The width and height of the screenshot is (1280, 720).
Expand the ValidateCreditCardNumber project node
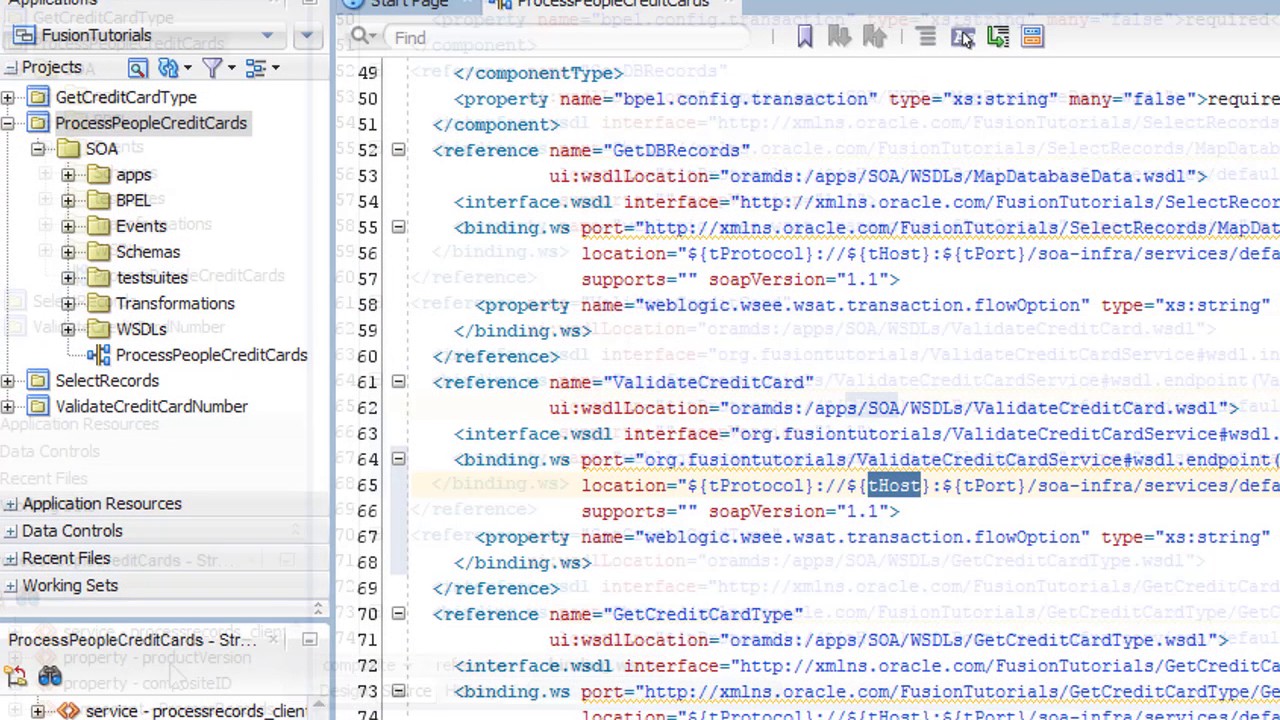point(8,407)
